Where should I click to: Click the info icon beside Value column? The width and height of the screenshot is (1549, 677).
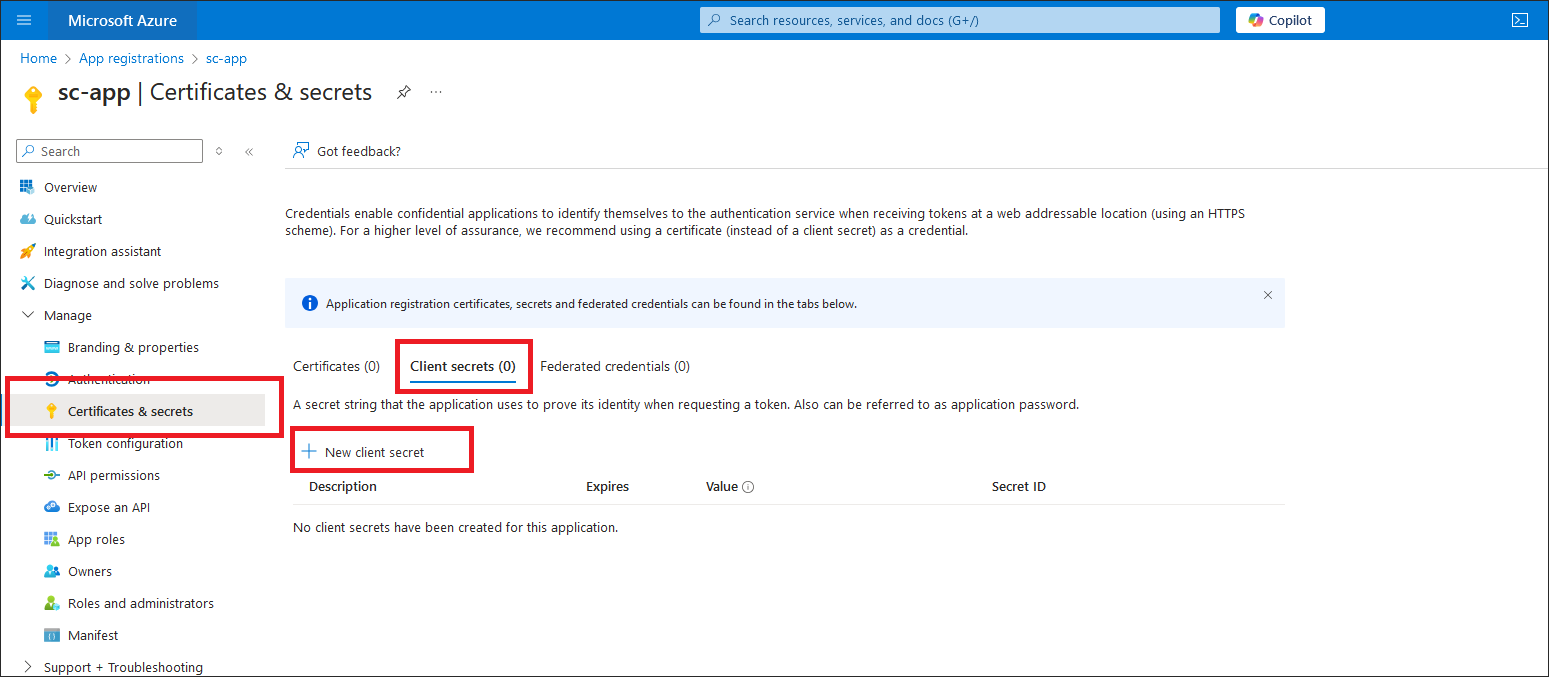(x=748, y=487)
